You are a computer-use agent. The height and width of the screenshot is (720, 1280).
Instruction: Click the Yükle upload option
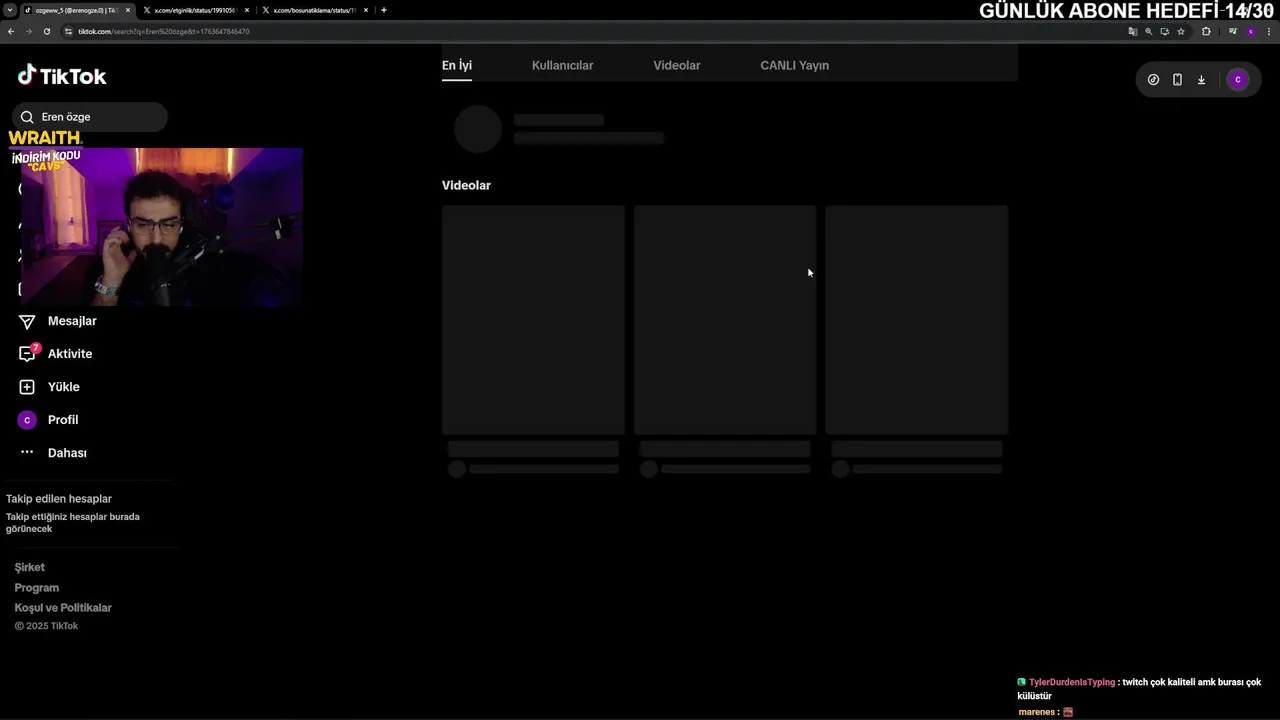[63, 387]
